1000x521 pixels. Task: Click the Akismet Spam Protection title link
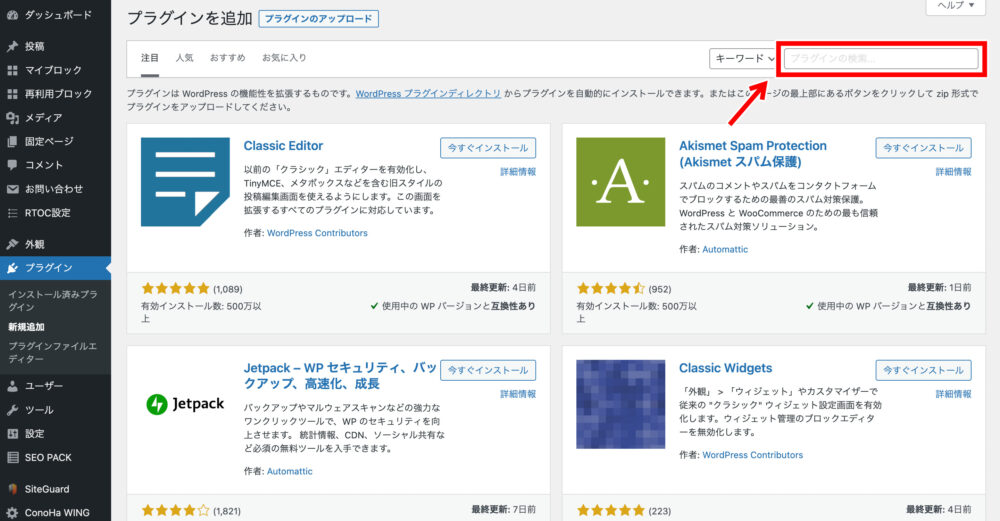[x=753, y=154]
